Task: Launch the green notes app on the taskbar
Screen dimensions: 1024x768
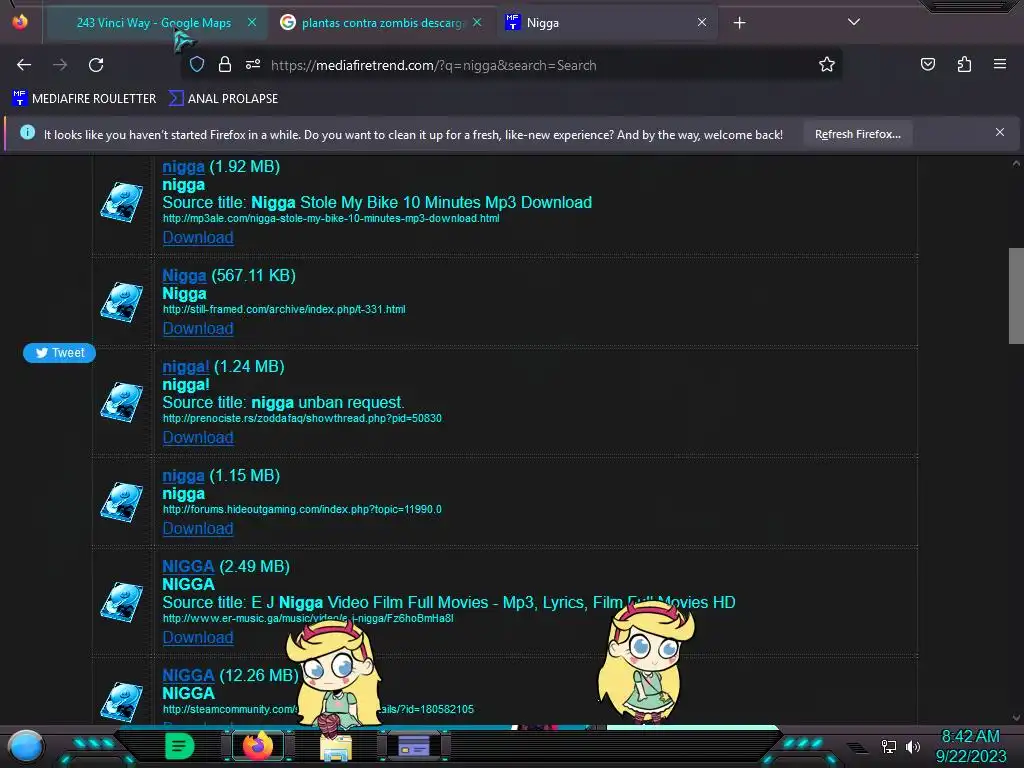Action: click(180, 746)
